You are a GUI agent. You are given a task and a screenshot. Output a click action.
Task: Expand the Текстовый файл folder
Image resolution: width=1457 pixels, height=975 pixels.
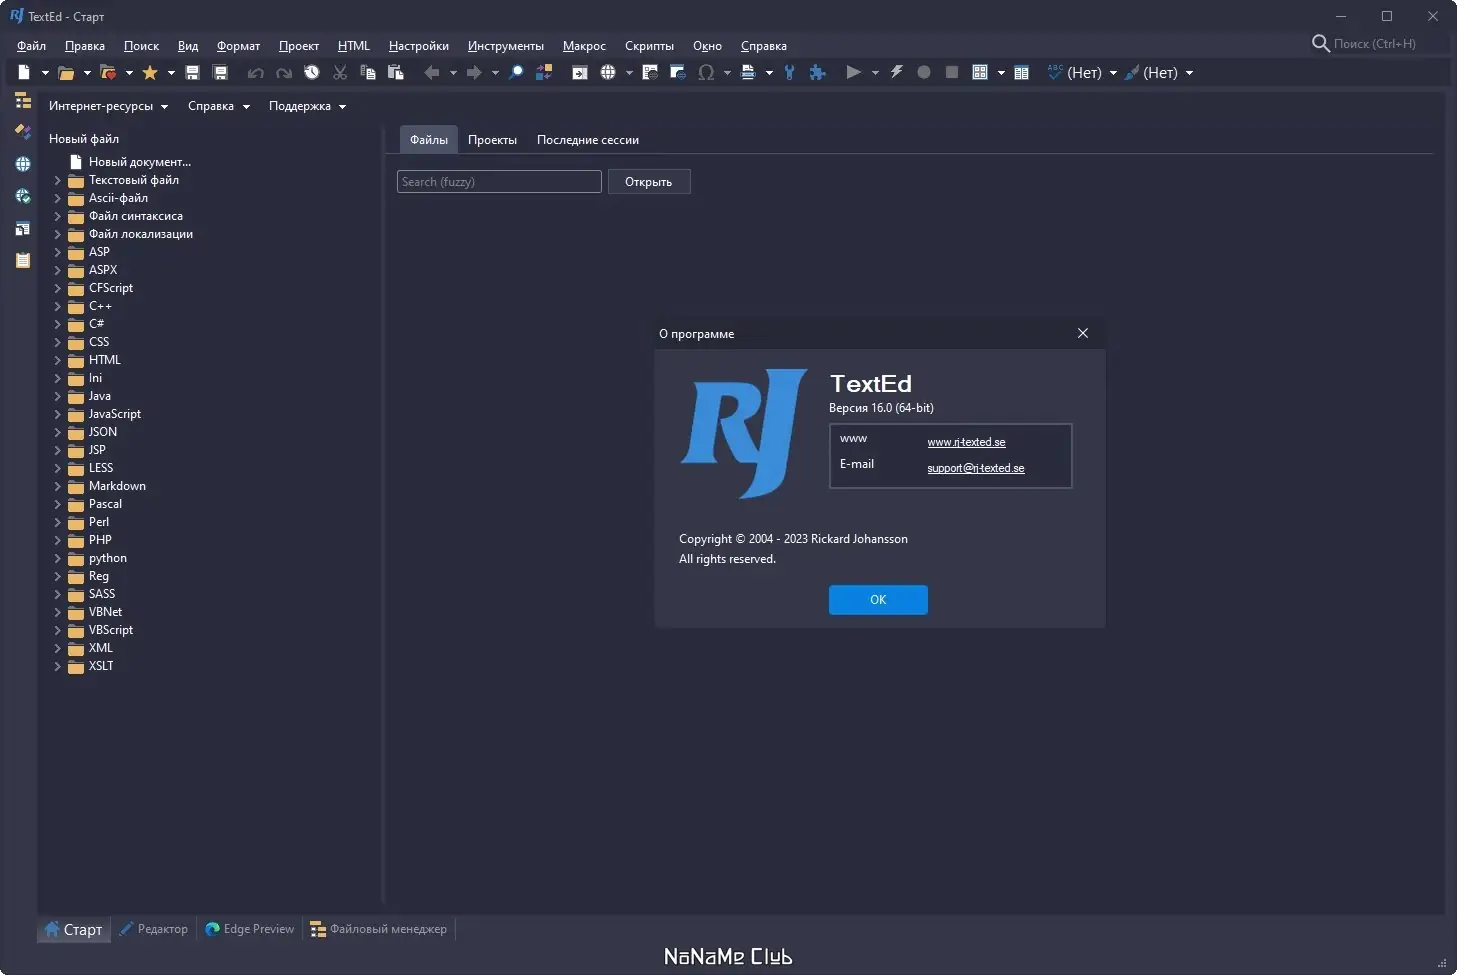click(58, 180)
